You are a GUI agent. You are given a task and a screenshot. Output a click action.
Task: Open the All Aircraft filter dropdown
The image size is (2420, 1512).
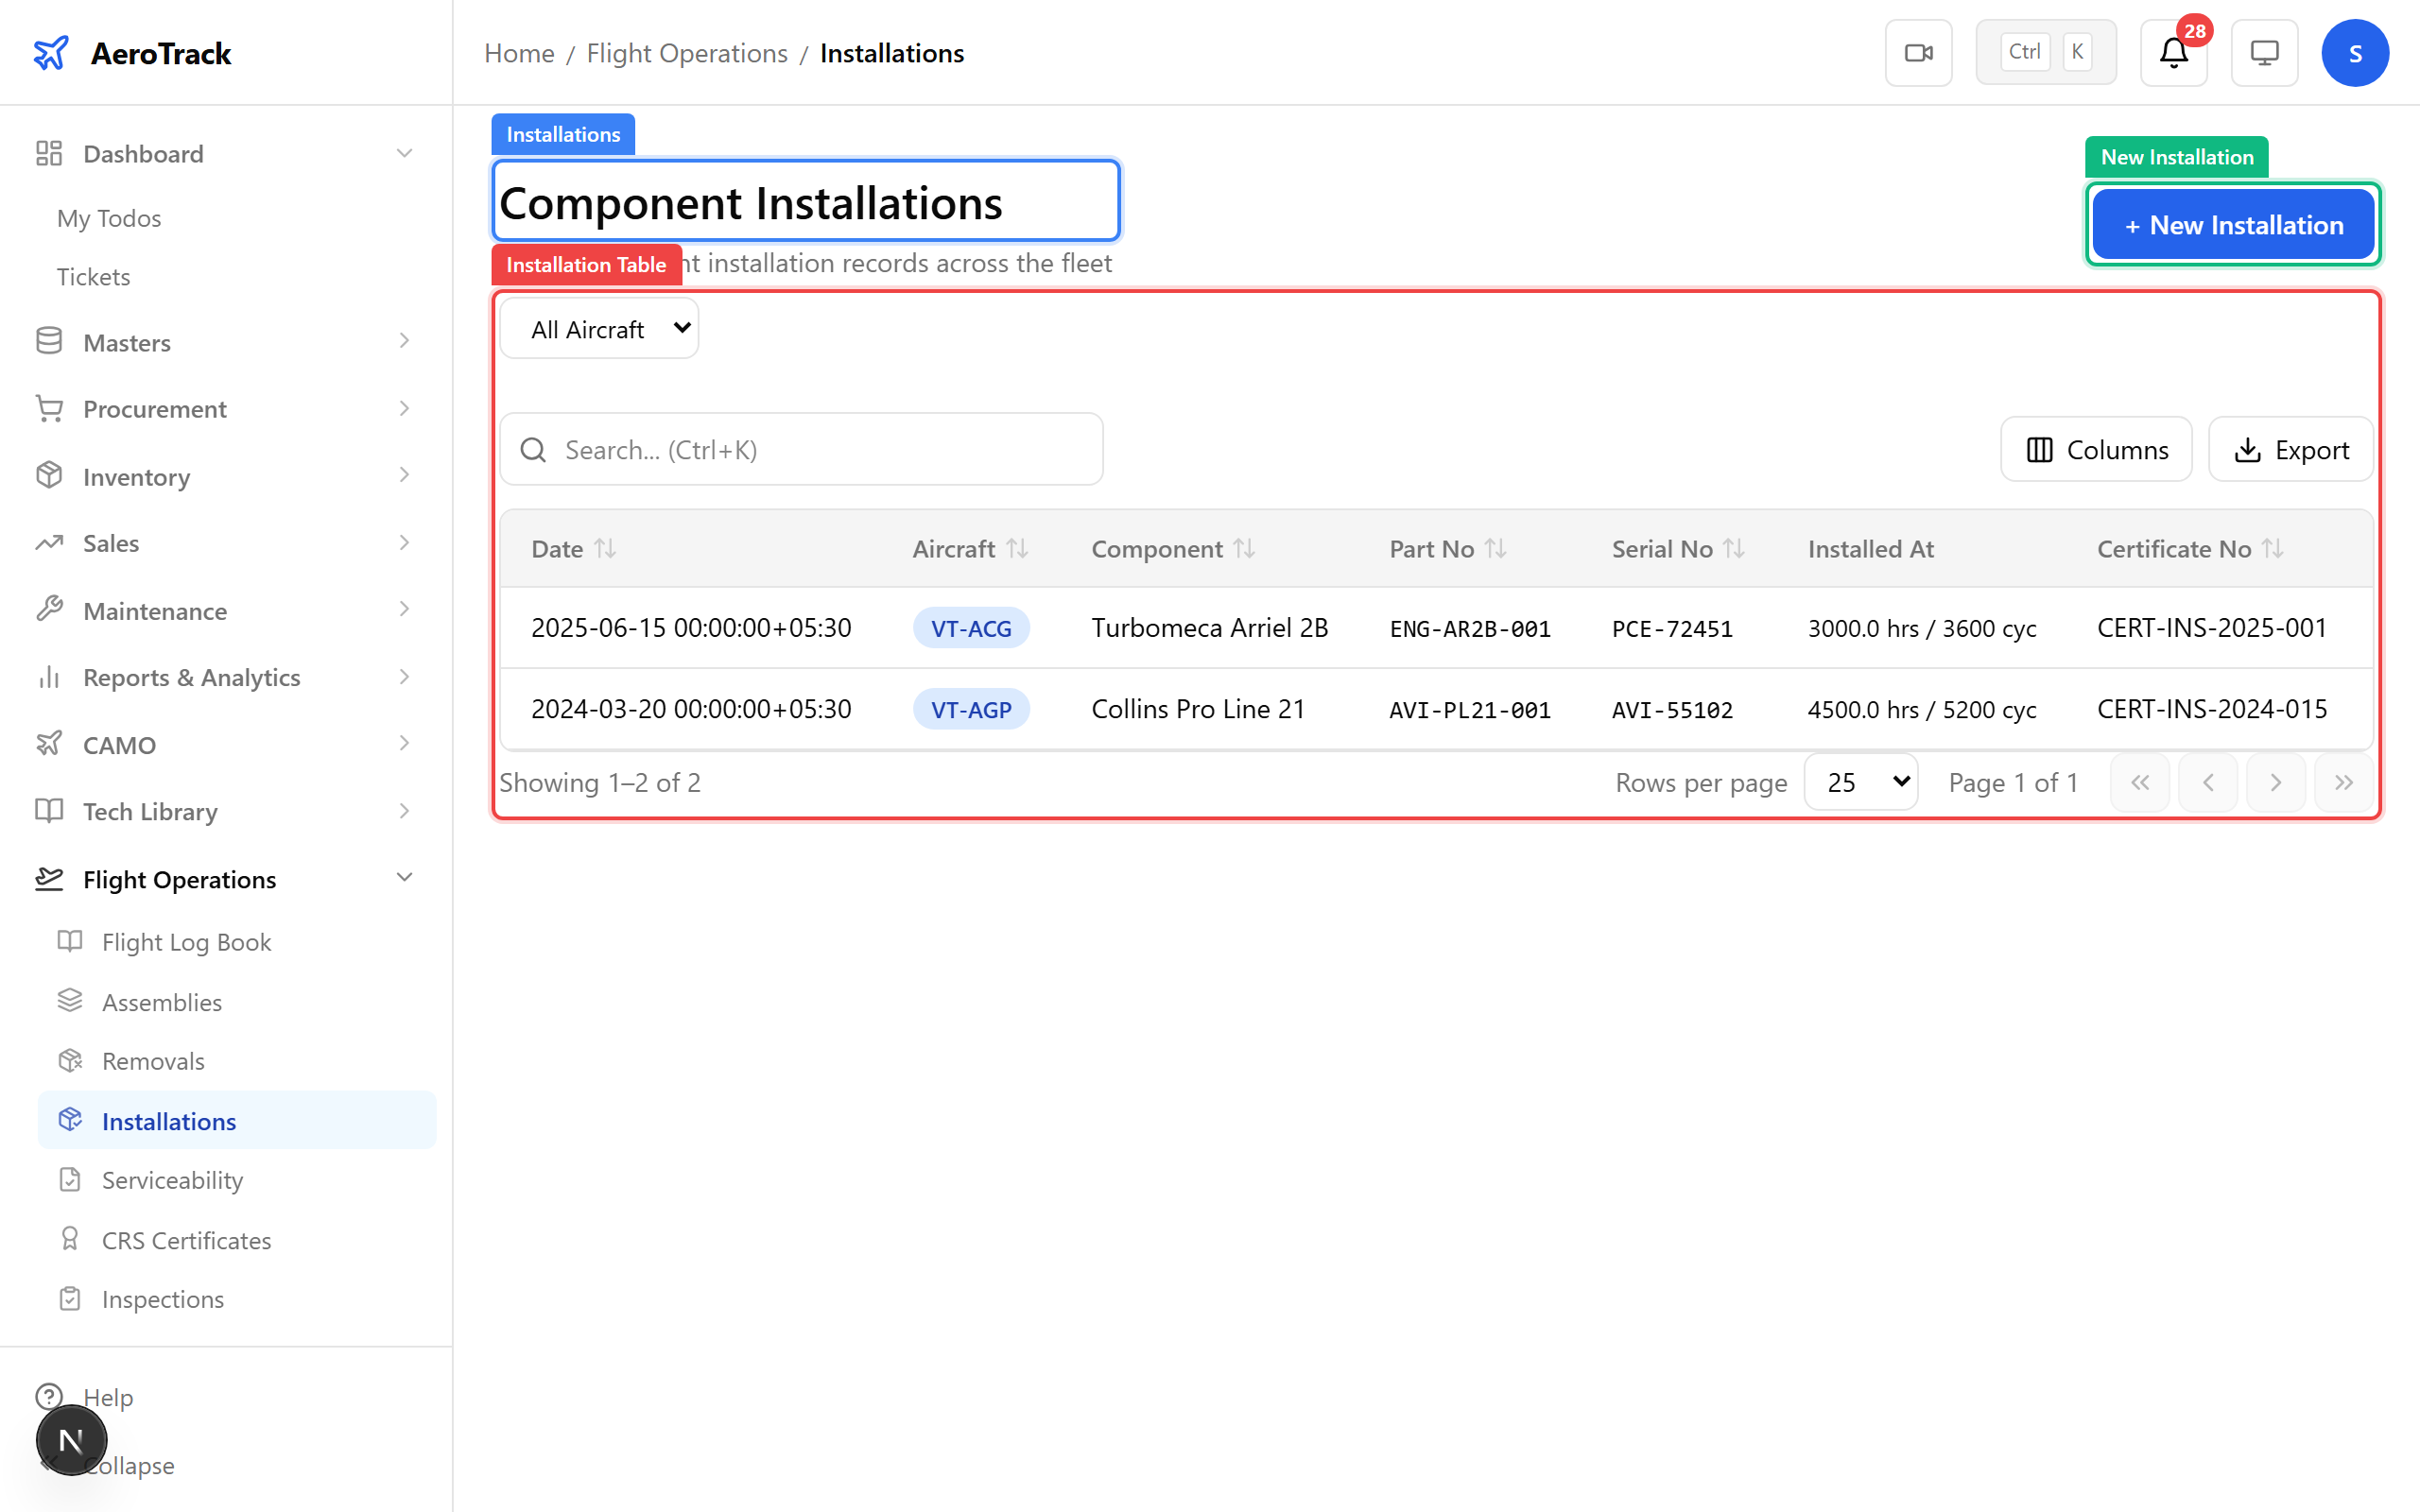point(600,329)
